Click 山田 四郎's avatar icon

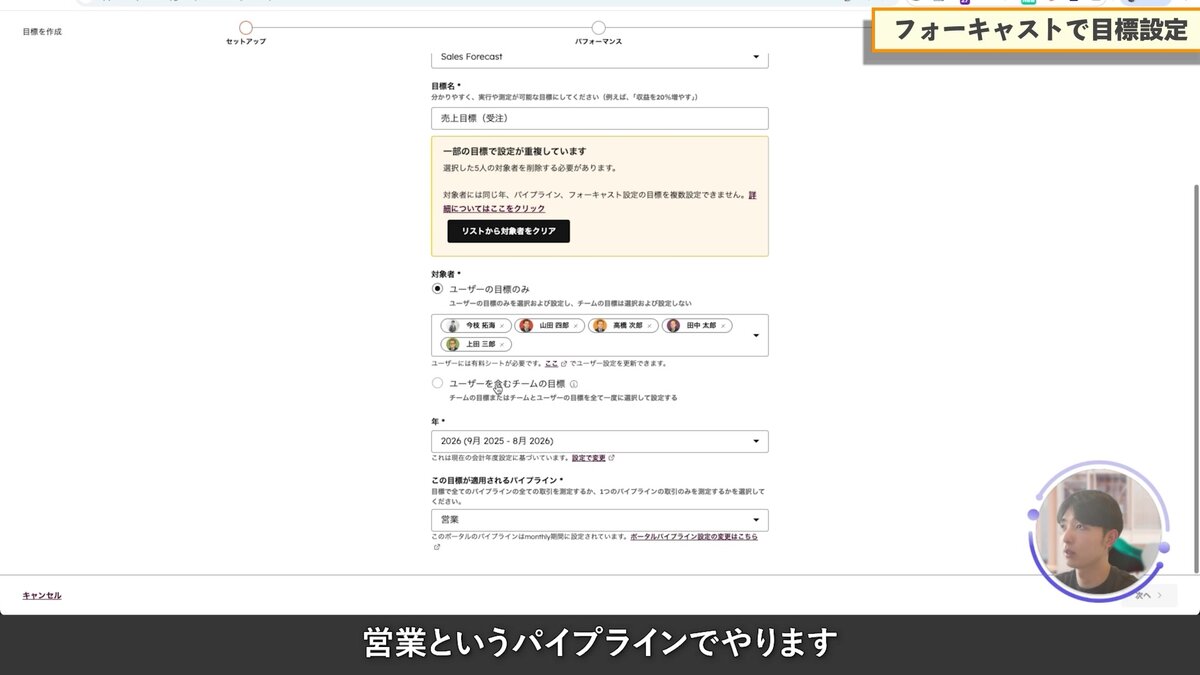[529, 325]
